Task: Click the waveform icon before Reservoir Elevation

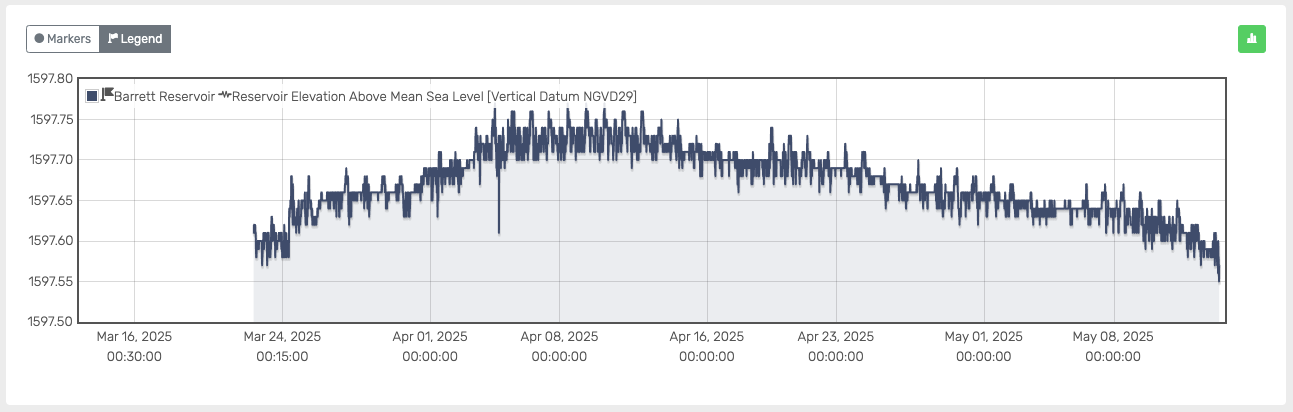Action: 225,96
